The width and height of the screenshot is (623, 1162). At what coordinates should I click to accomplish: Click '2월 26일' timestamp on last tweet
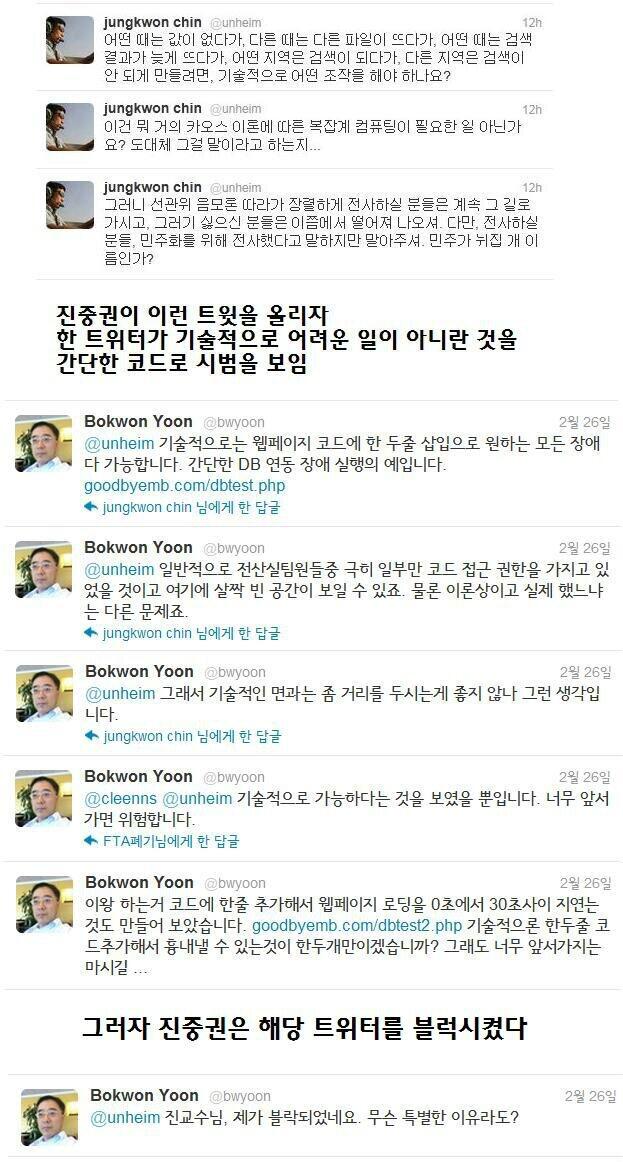pos(590,1096)
